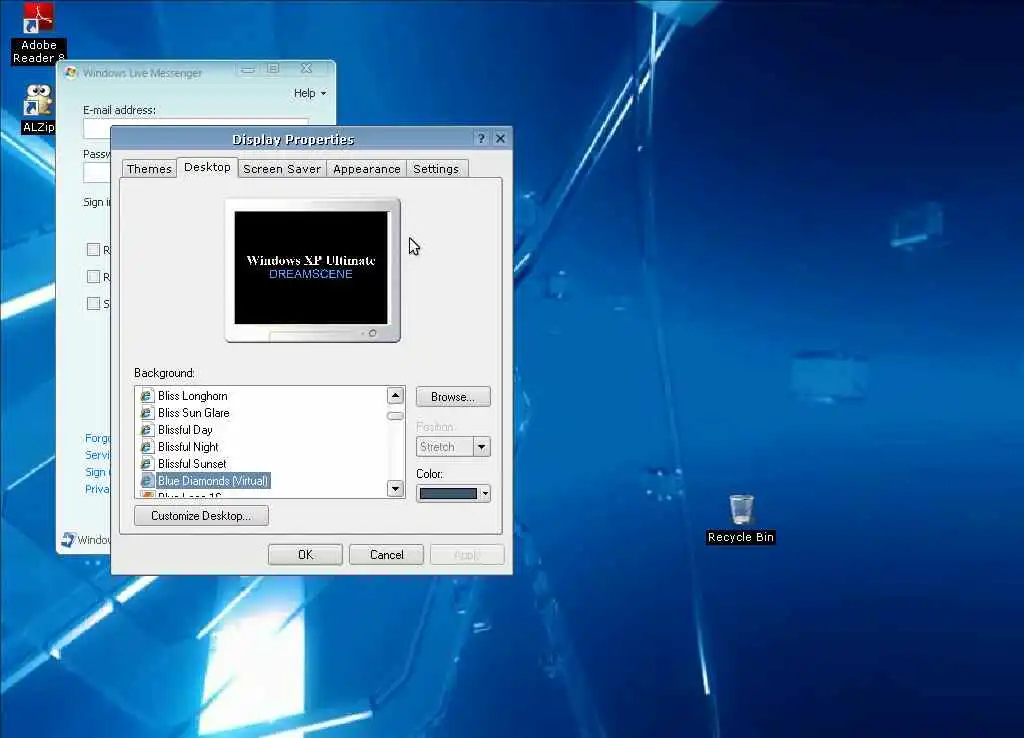The image size is (1024, 738).
Task: Pick Blissful Sunset background
Action: click(192, 464)
